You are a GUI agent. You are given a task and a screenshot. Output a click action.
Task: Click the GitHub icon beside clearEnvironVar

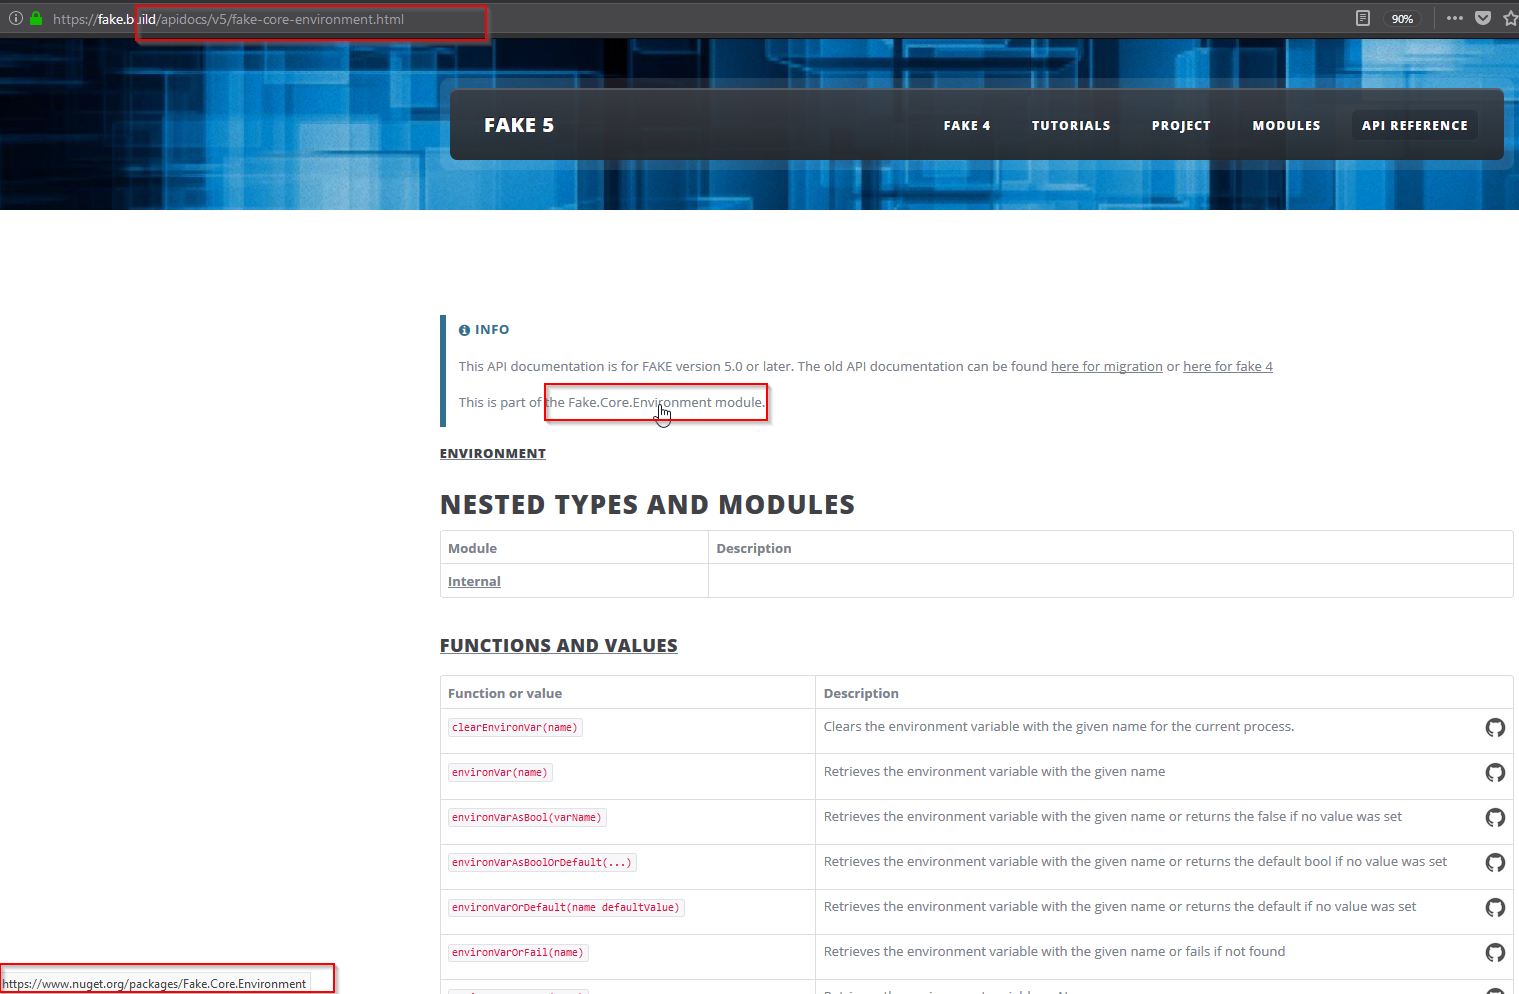[1495, 728]
